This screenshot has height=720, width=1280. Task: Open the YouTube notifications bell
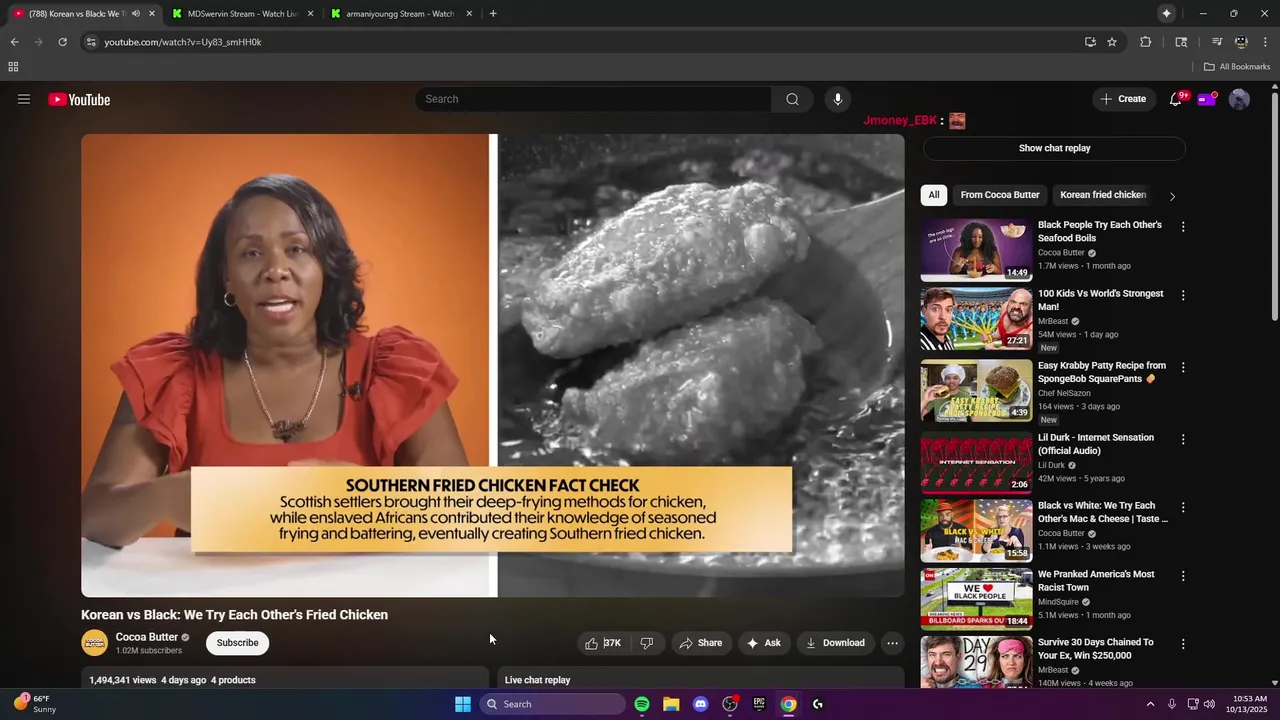click(x=1176, y=99)
